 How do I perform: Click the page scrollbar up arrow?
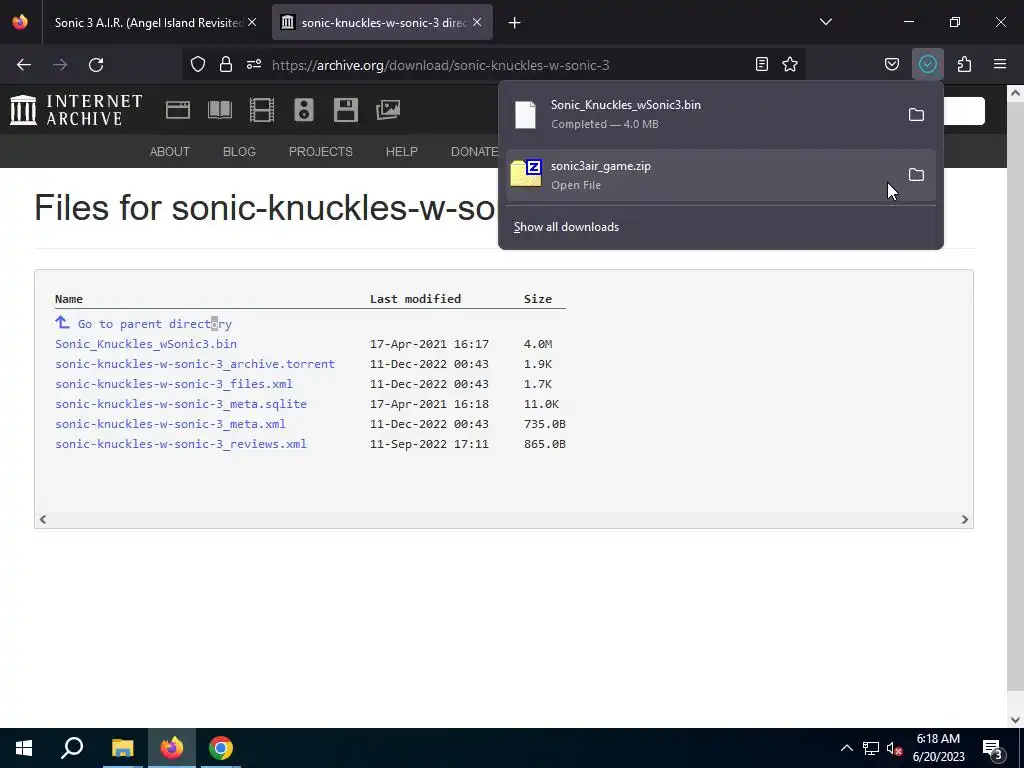click(x=1015, y=93)
